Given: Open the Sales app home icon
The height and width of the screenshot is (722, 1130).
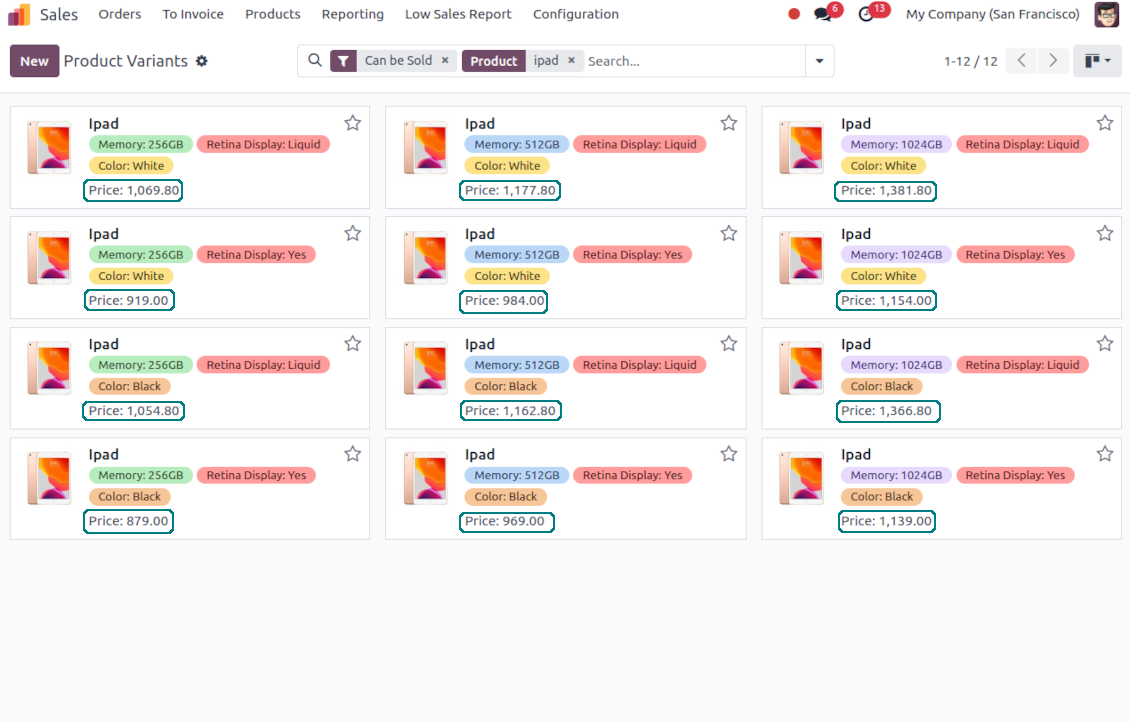Looking at the screenshot, I should coord(19,14).
